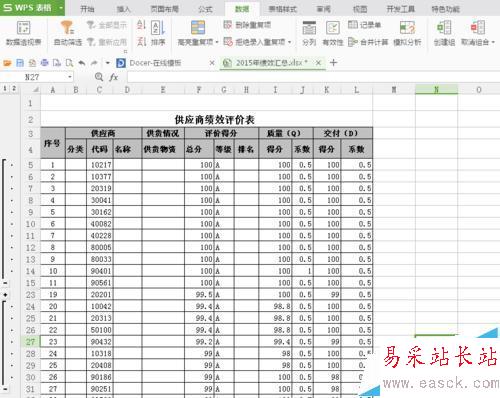This screenshot has width=500, height=398.
Task: Toggle 自动筛选 auto filter funnel
Action: point(68,33)
